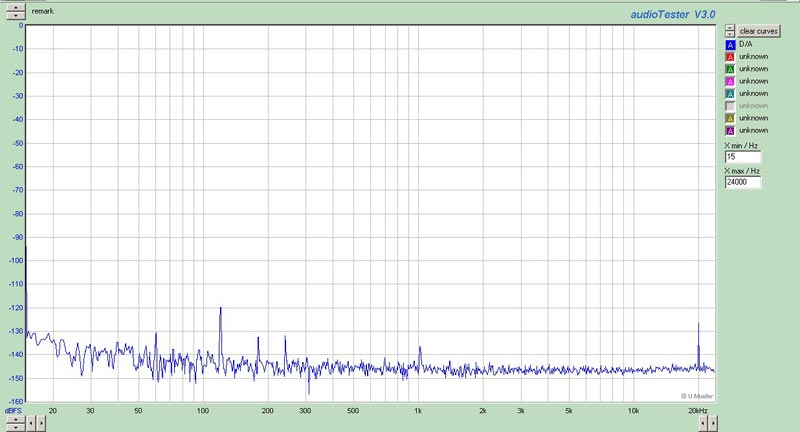Click the left arrow button at bottom-left
Image resolution: width=800 pixels, height=432 pixels.
coord(31,423)
